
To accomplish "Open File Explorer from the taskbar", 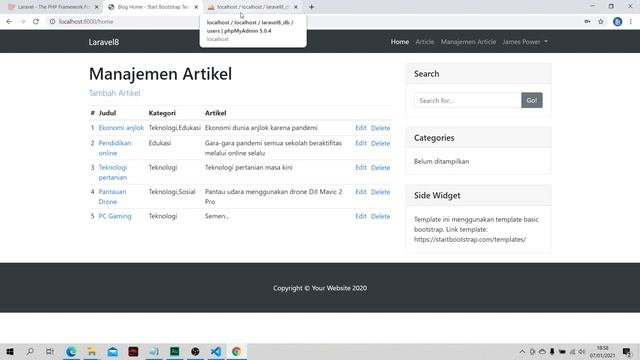I will 92,351.
